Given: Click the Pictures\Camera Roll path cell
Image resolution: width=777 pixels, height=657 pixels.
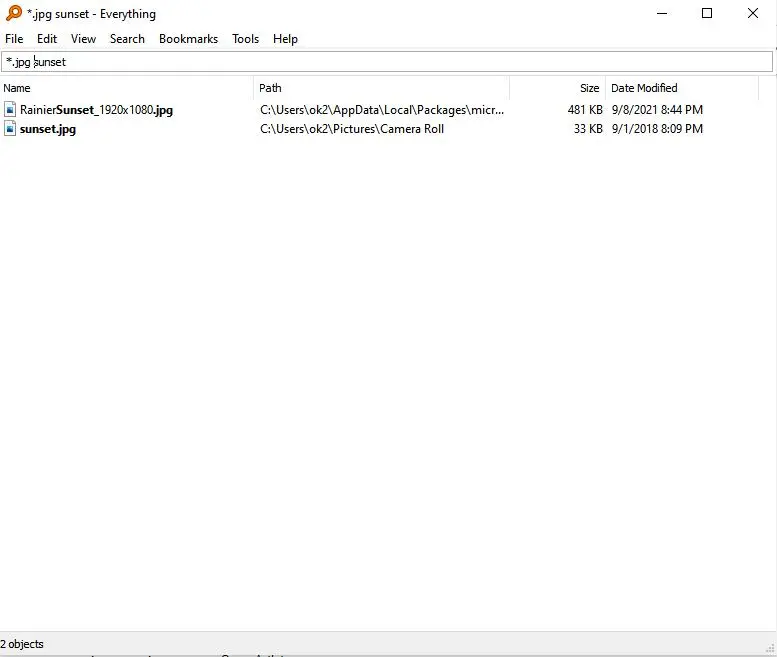Looking at the screenshot, I should click(x=352, y=129).
